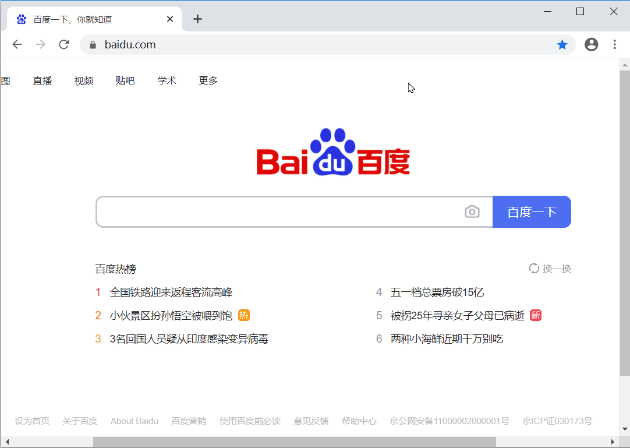Open Chrome three-dot menu
Viewport: 630px width, 448px height.
tap(615, 44)
